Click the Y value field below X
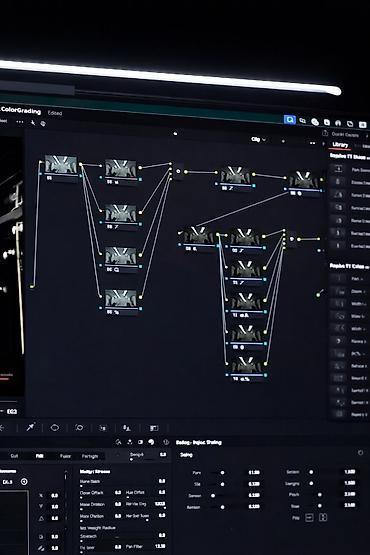 coord(55,507)
